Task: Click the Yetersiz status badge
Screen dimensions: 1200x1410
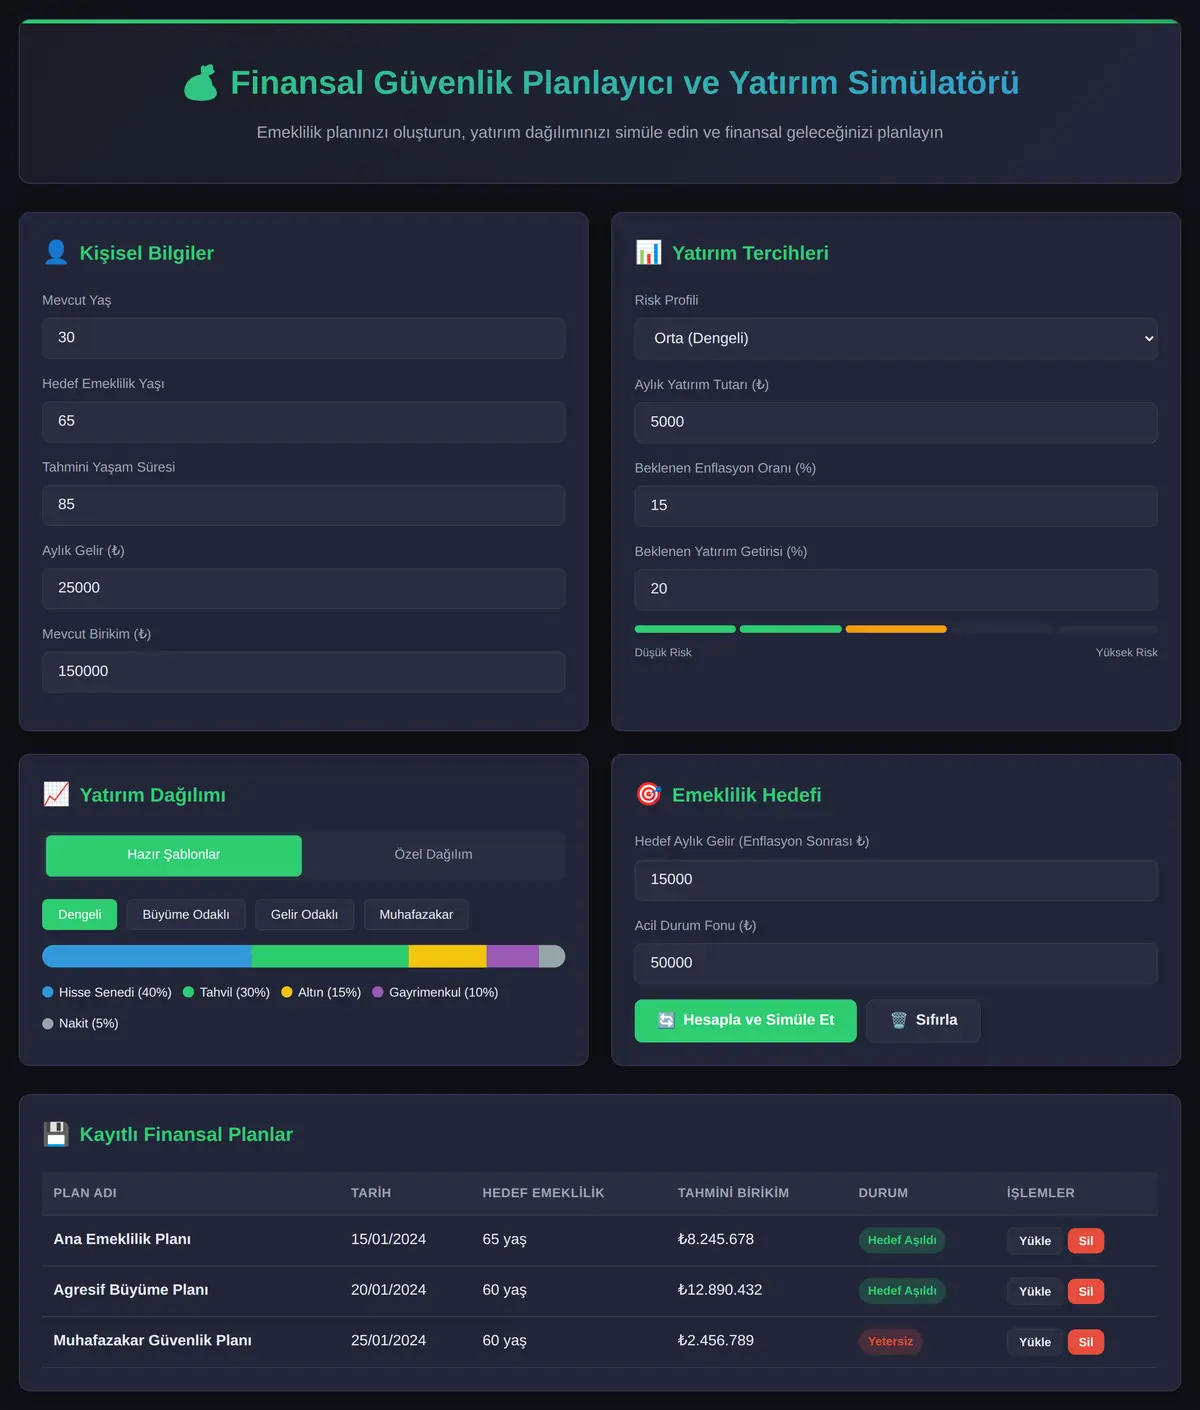Action: (x=890, y=1342)
